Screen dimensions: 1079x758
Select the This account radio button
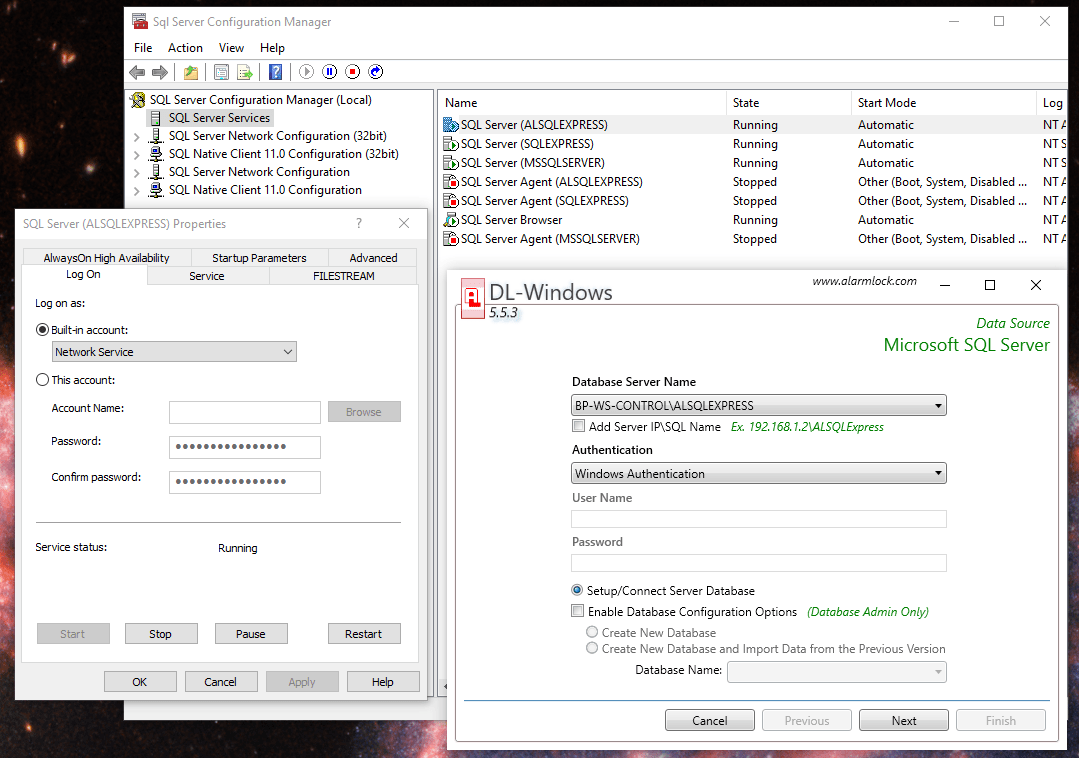tap(42, 380)
